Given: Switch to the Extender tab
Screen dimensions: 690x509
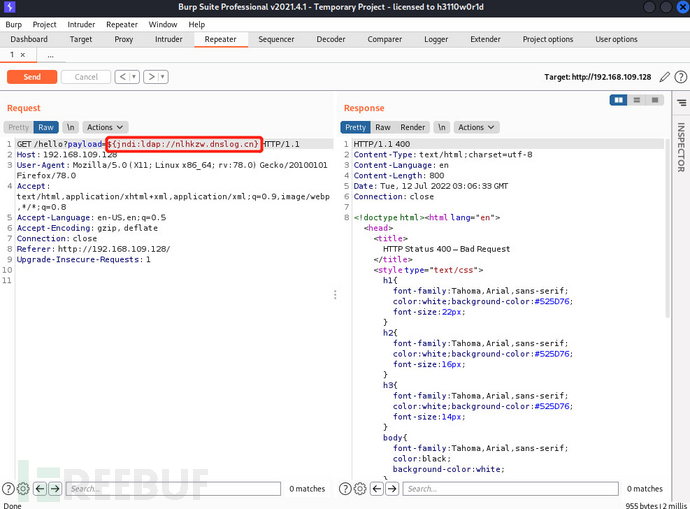Looking at the screenshot, I should [x=485, y=39].
